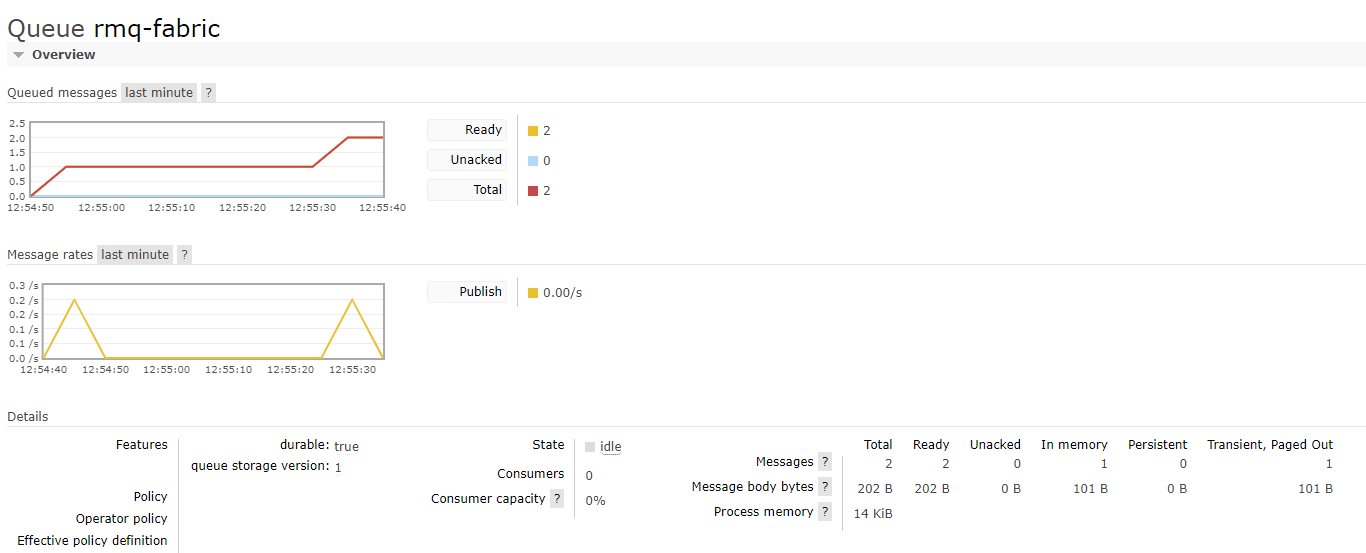Image resolution: width=1366 pixels, height=553 pixels.
Task: Click the red Total color swatch
Action: (x=533, y=191)
